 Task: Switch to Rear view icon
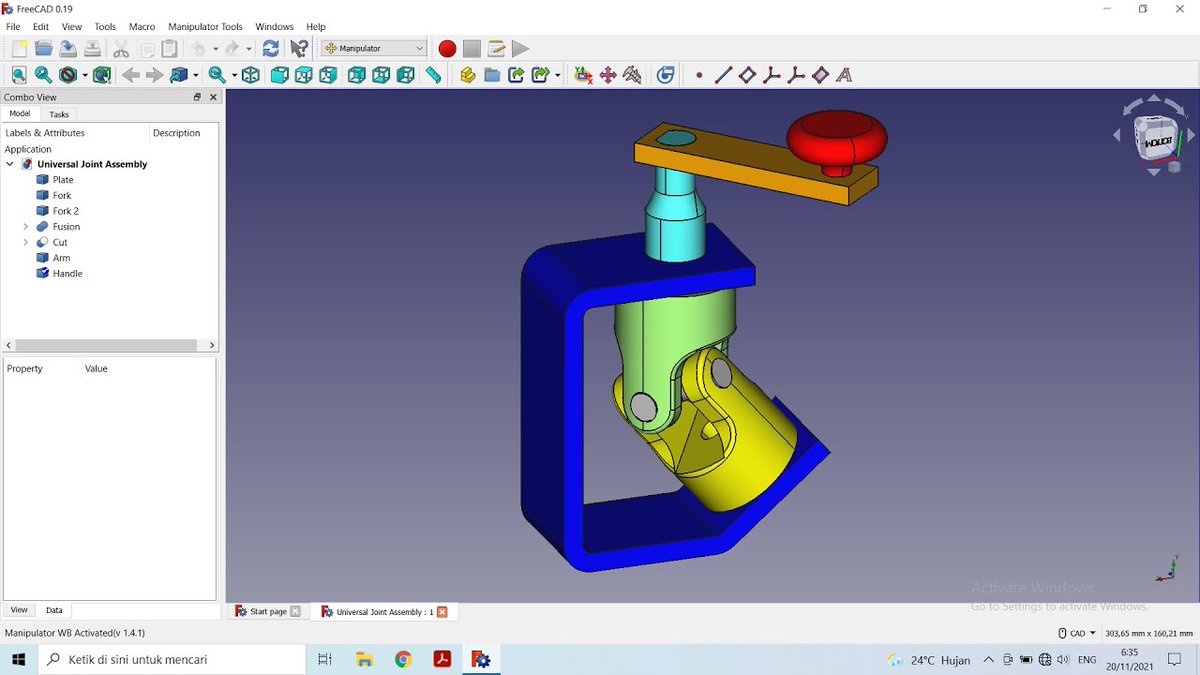click(x=357, y=75)
